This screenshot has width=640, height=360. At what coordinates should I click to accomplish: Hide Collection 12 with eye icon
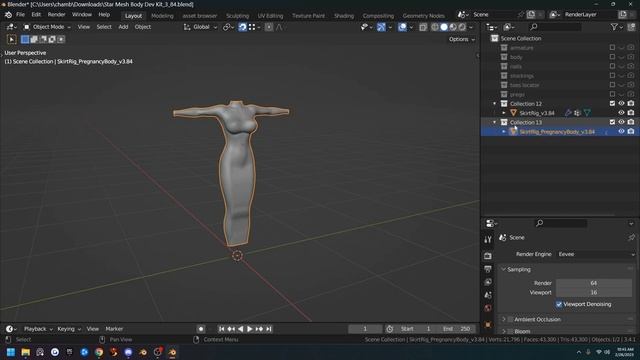coord(621,104)
